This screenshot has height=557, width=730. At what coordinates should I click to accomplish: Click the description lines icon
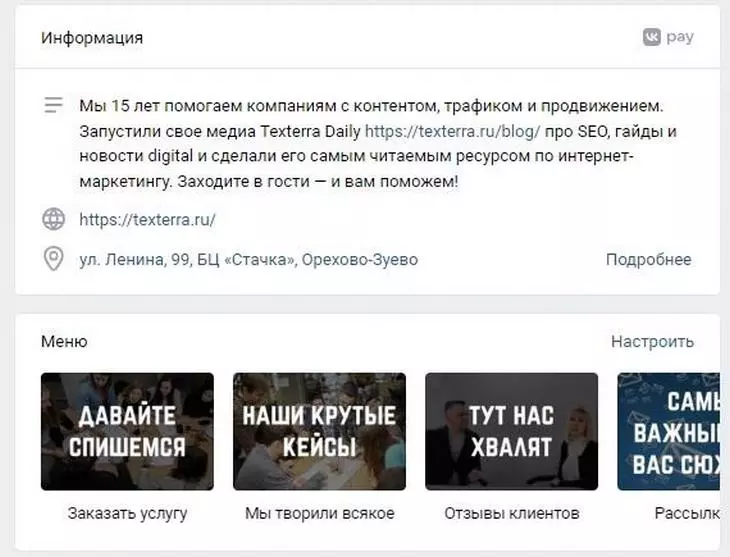(x=54, y=105)
